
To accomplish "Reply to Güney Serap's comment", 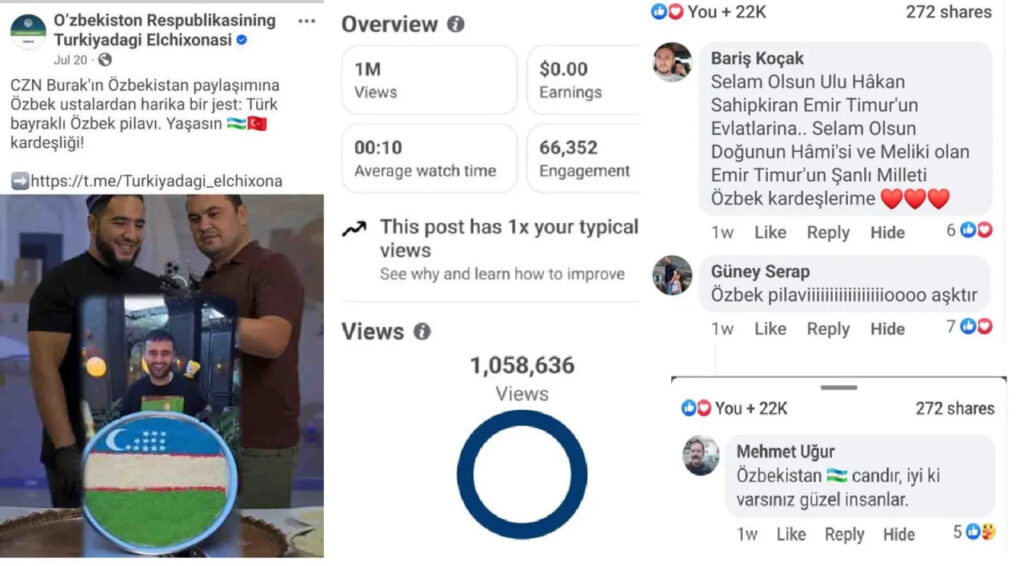I will click(x=828, y=329).
